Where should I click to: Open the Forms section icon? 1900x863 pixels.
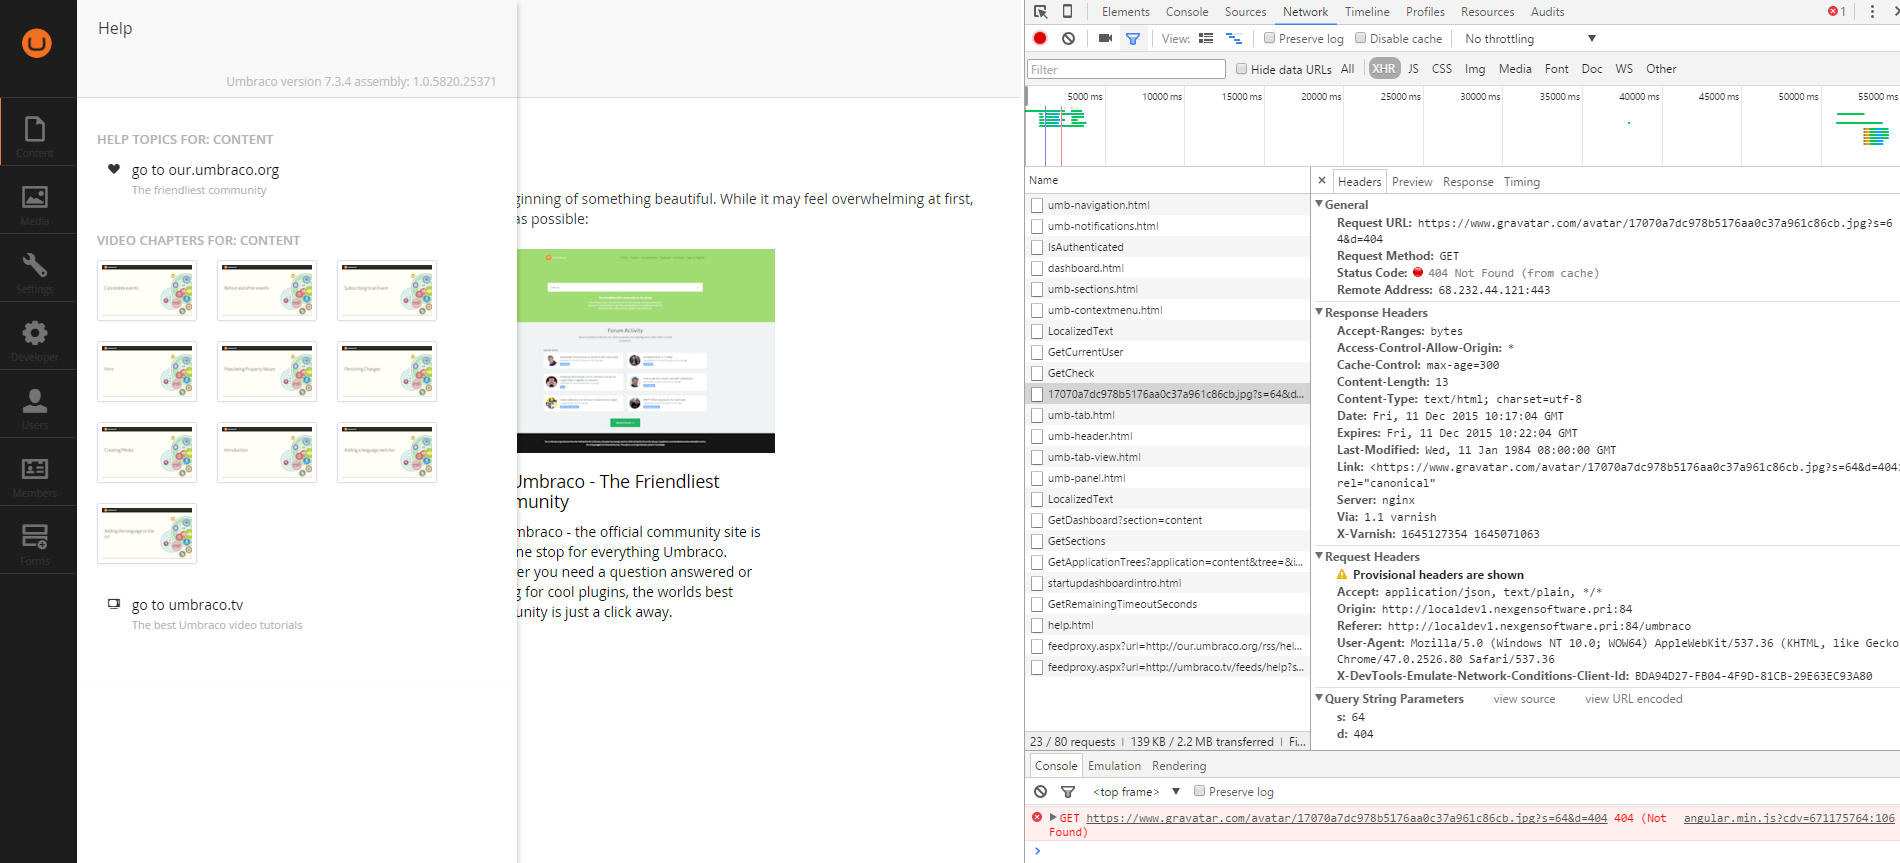35,537
